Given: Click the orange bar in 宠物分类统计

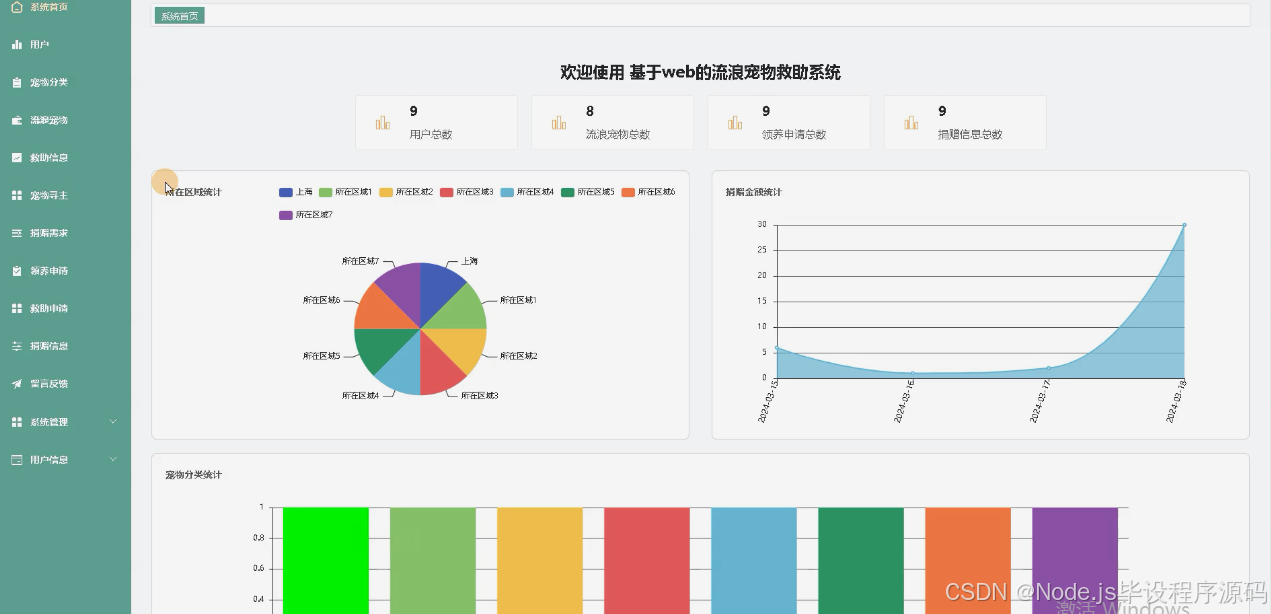Looking at the screenshot, I should (968, 560).
